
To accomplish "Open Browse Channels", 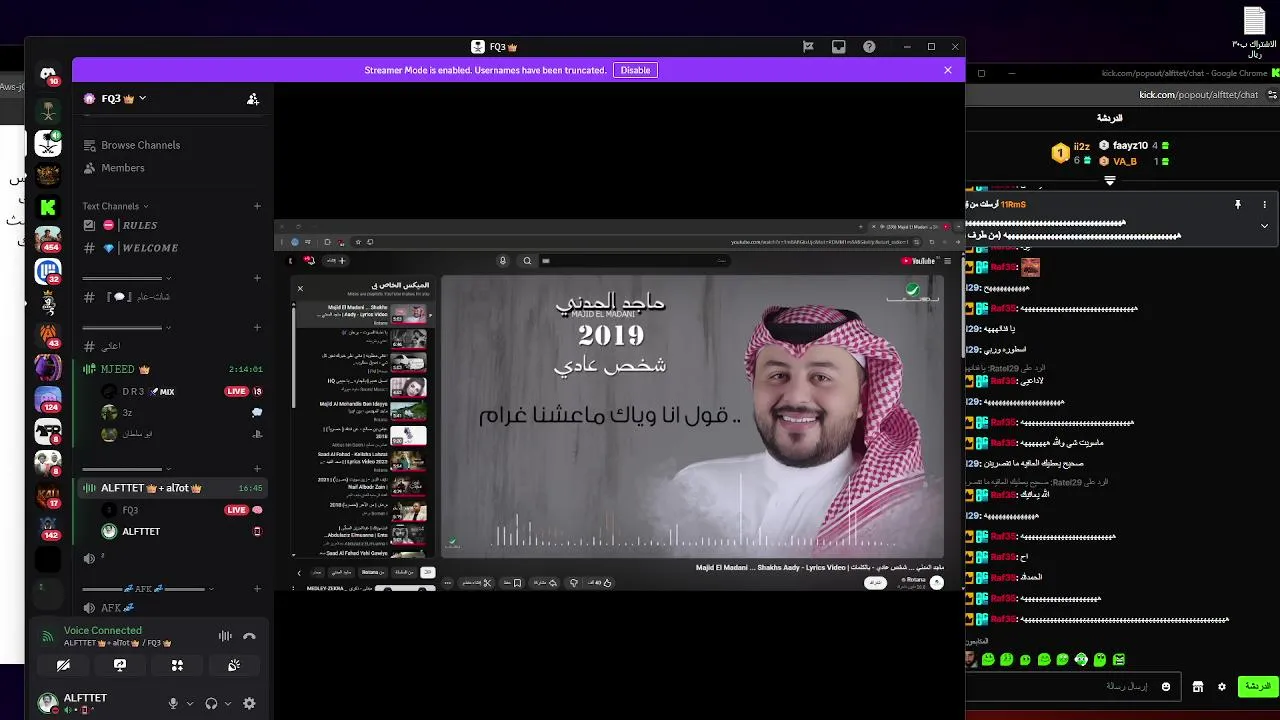I will point(170,145).
